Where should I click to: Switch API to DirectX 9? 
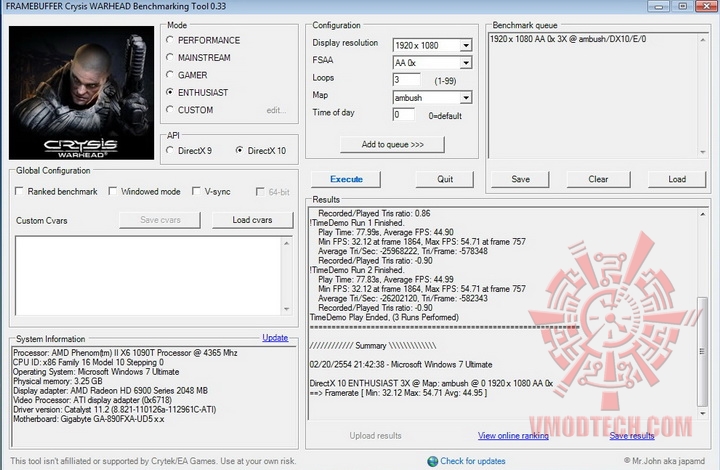[170, 150]
